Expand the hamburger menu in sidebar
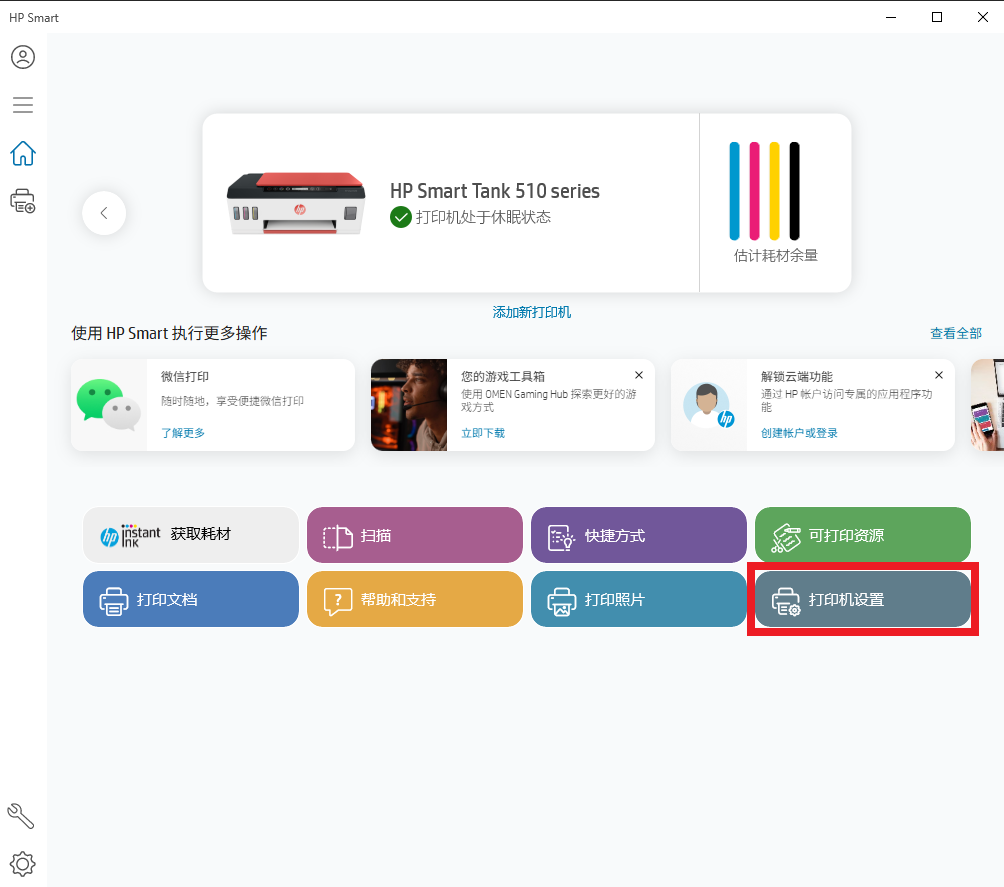This screenshot has height=887, width=1004. tap(22, 105)
